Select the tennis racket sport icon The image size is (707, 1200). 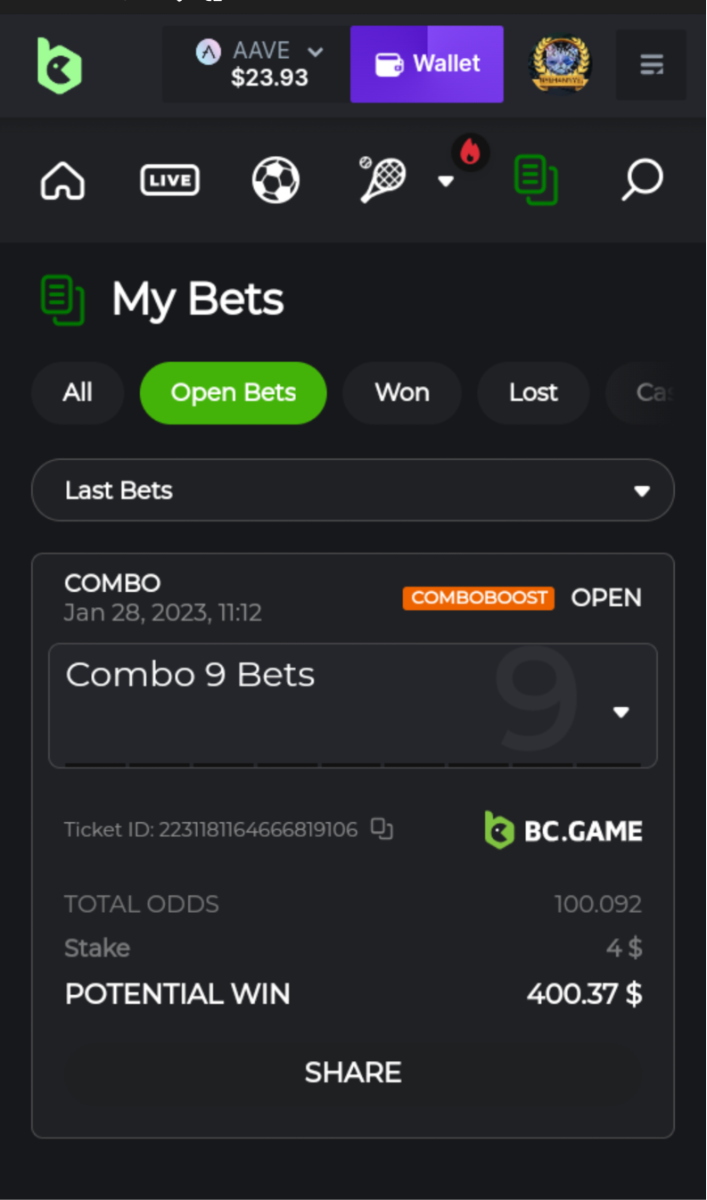point(382,180)
